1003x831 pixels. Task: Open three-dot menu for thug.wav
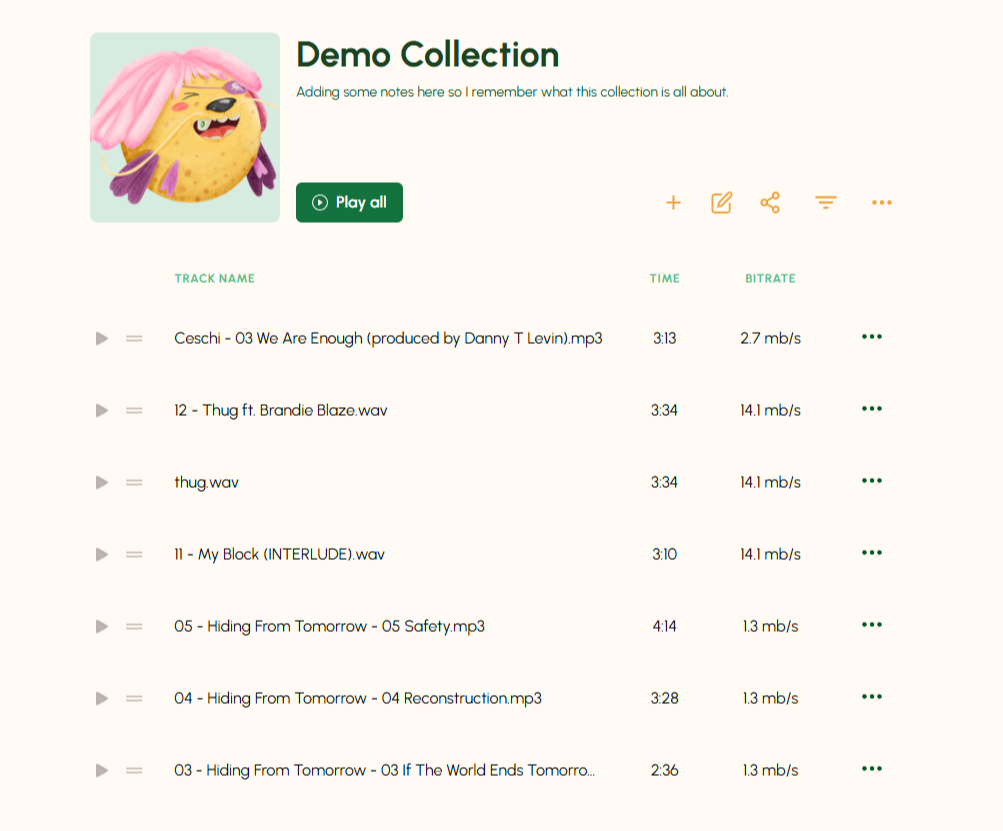coord(872,481)
